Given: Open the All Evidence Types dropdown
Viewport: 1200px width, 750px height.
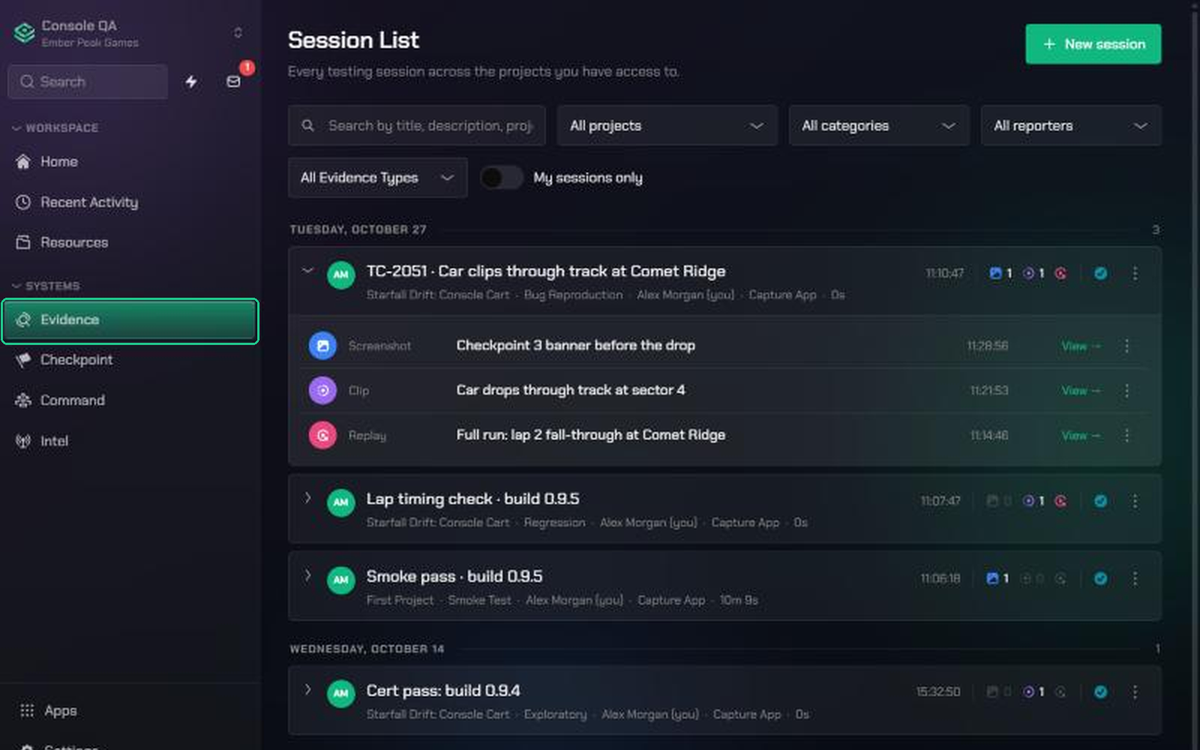Looking at the screenshot, I should click(378, 178).
